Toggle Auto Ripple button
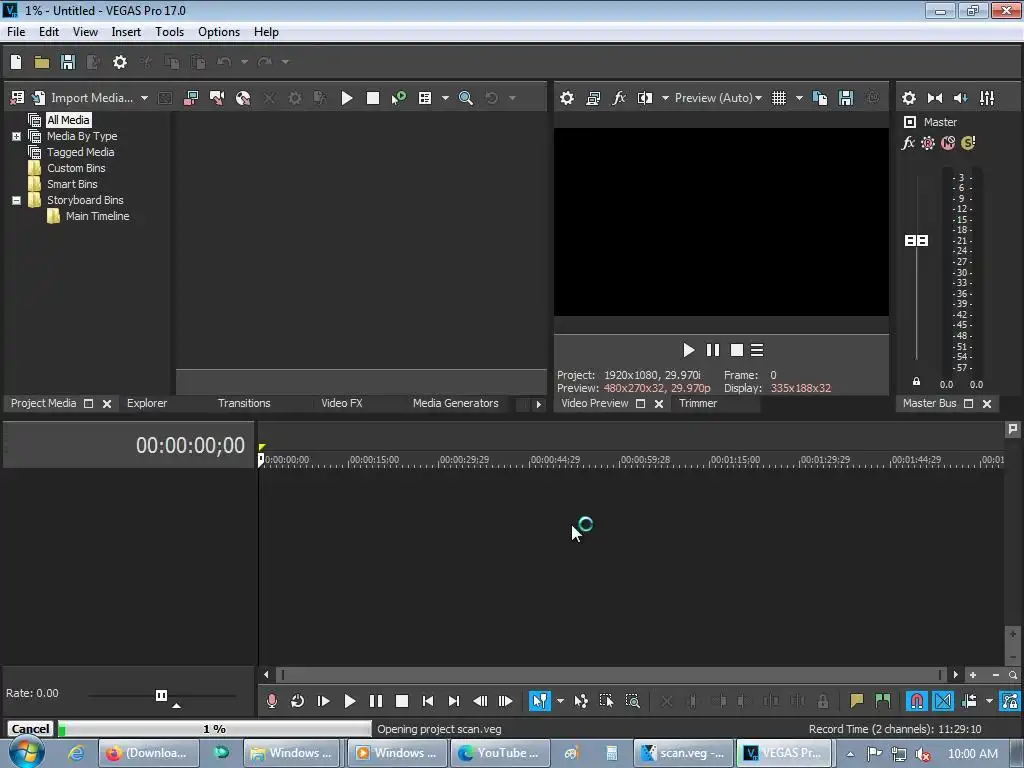The height and width of the screenshot is (768, 1024). pos(969,701)
